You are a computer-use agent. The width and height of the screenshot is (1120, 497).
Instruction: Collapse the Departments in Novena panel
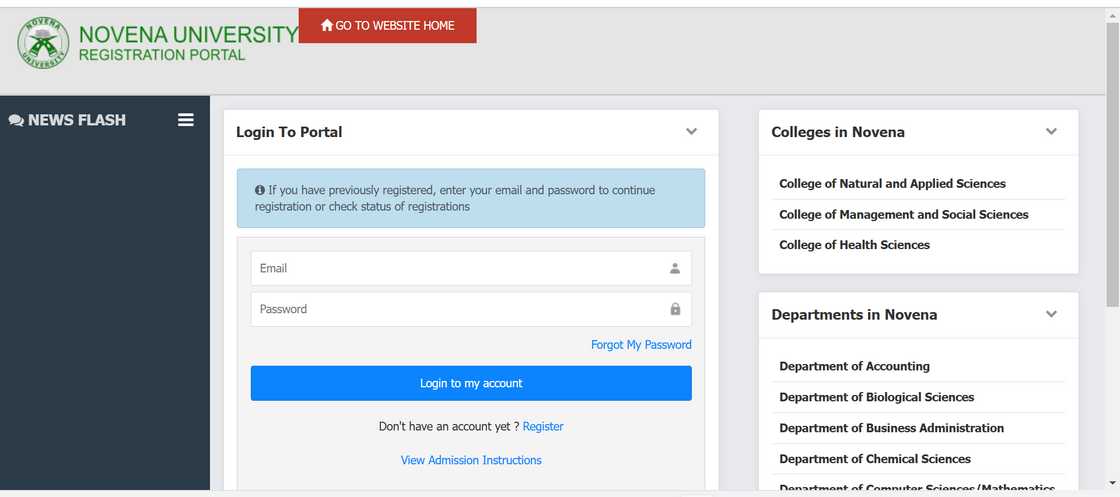pos(1051,314)
